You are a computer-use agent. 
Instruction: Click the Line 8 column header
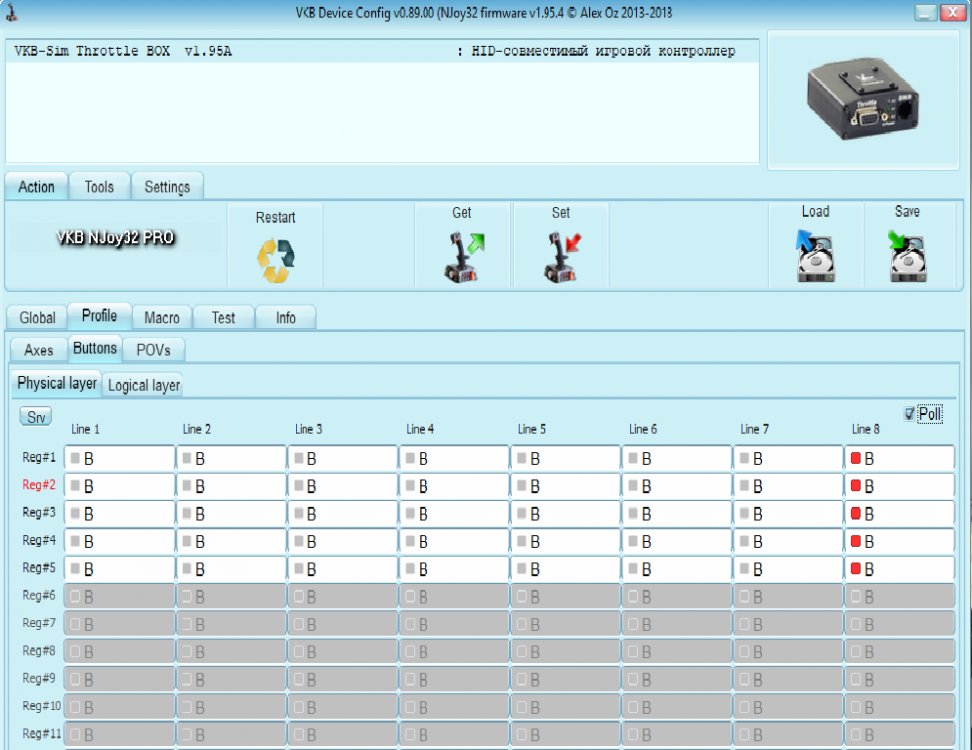866,429
